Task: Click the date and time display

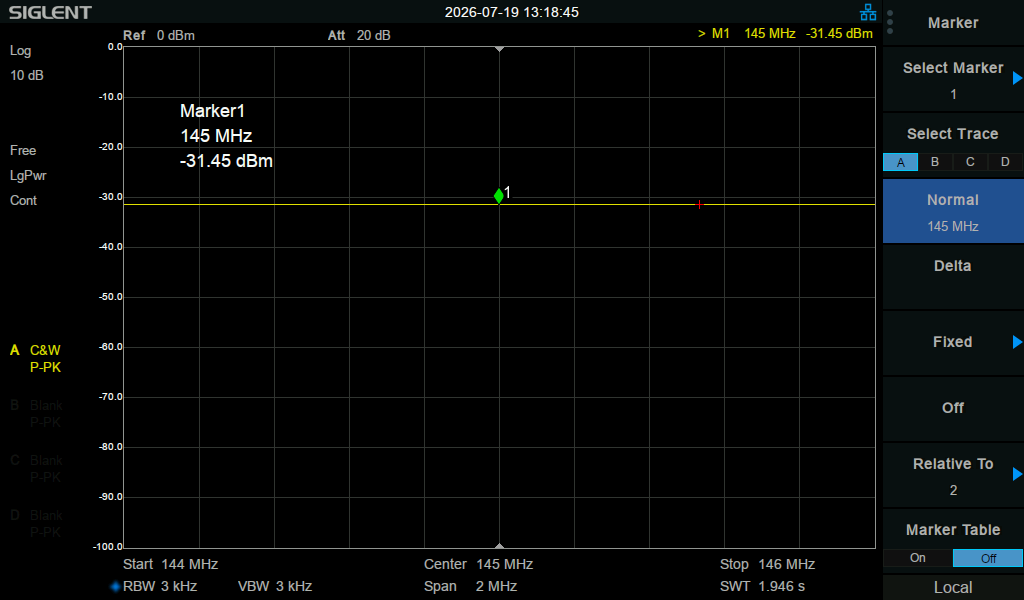Action: [x=511, y=12]
